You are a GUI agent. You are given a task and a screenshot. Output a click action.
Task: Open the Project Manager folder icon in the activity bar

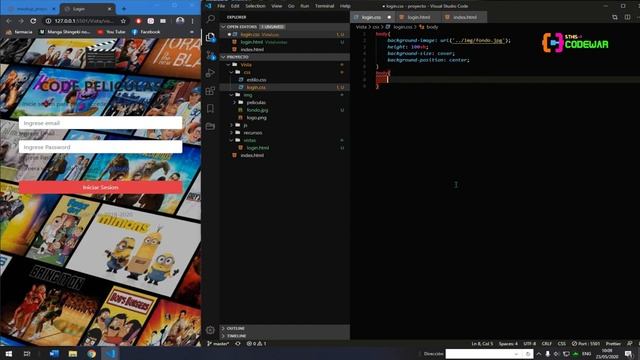211,126
